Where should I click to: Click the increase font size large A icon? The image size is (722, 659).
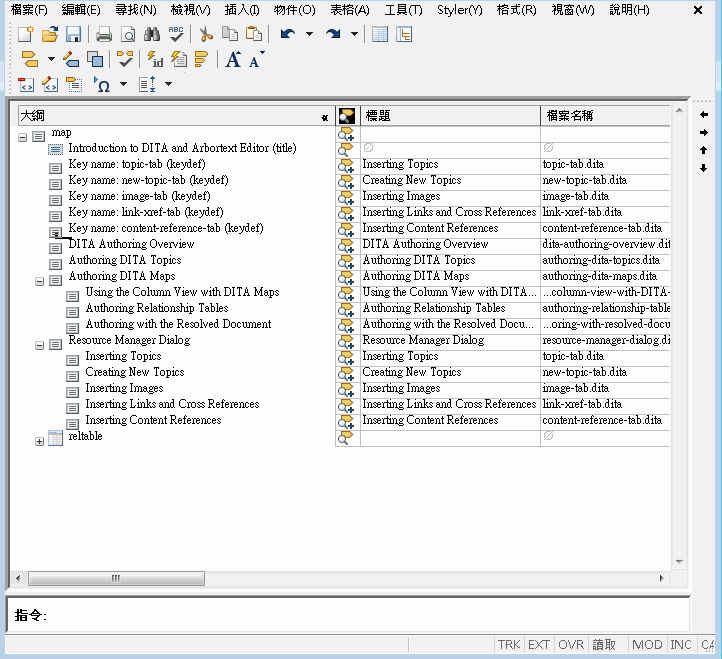tap(233, 59)
